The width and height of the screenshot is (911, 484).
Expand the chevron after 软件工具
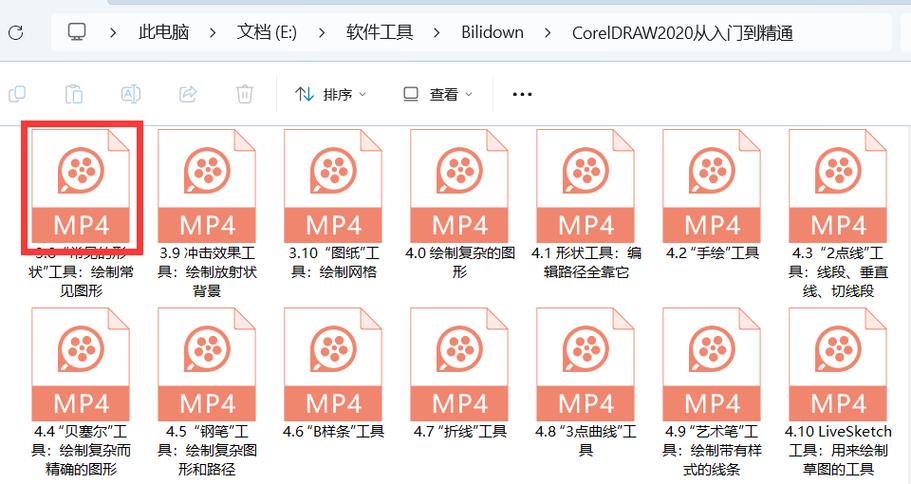tap(436, 33)
